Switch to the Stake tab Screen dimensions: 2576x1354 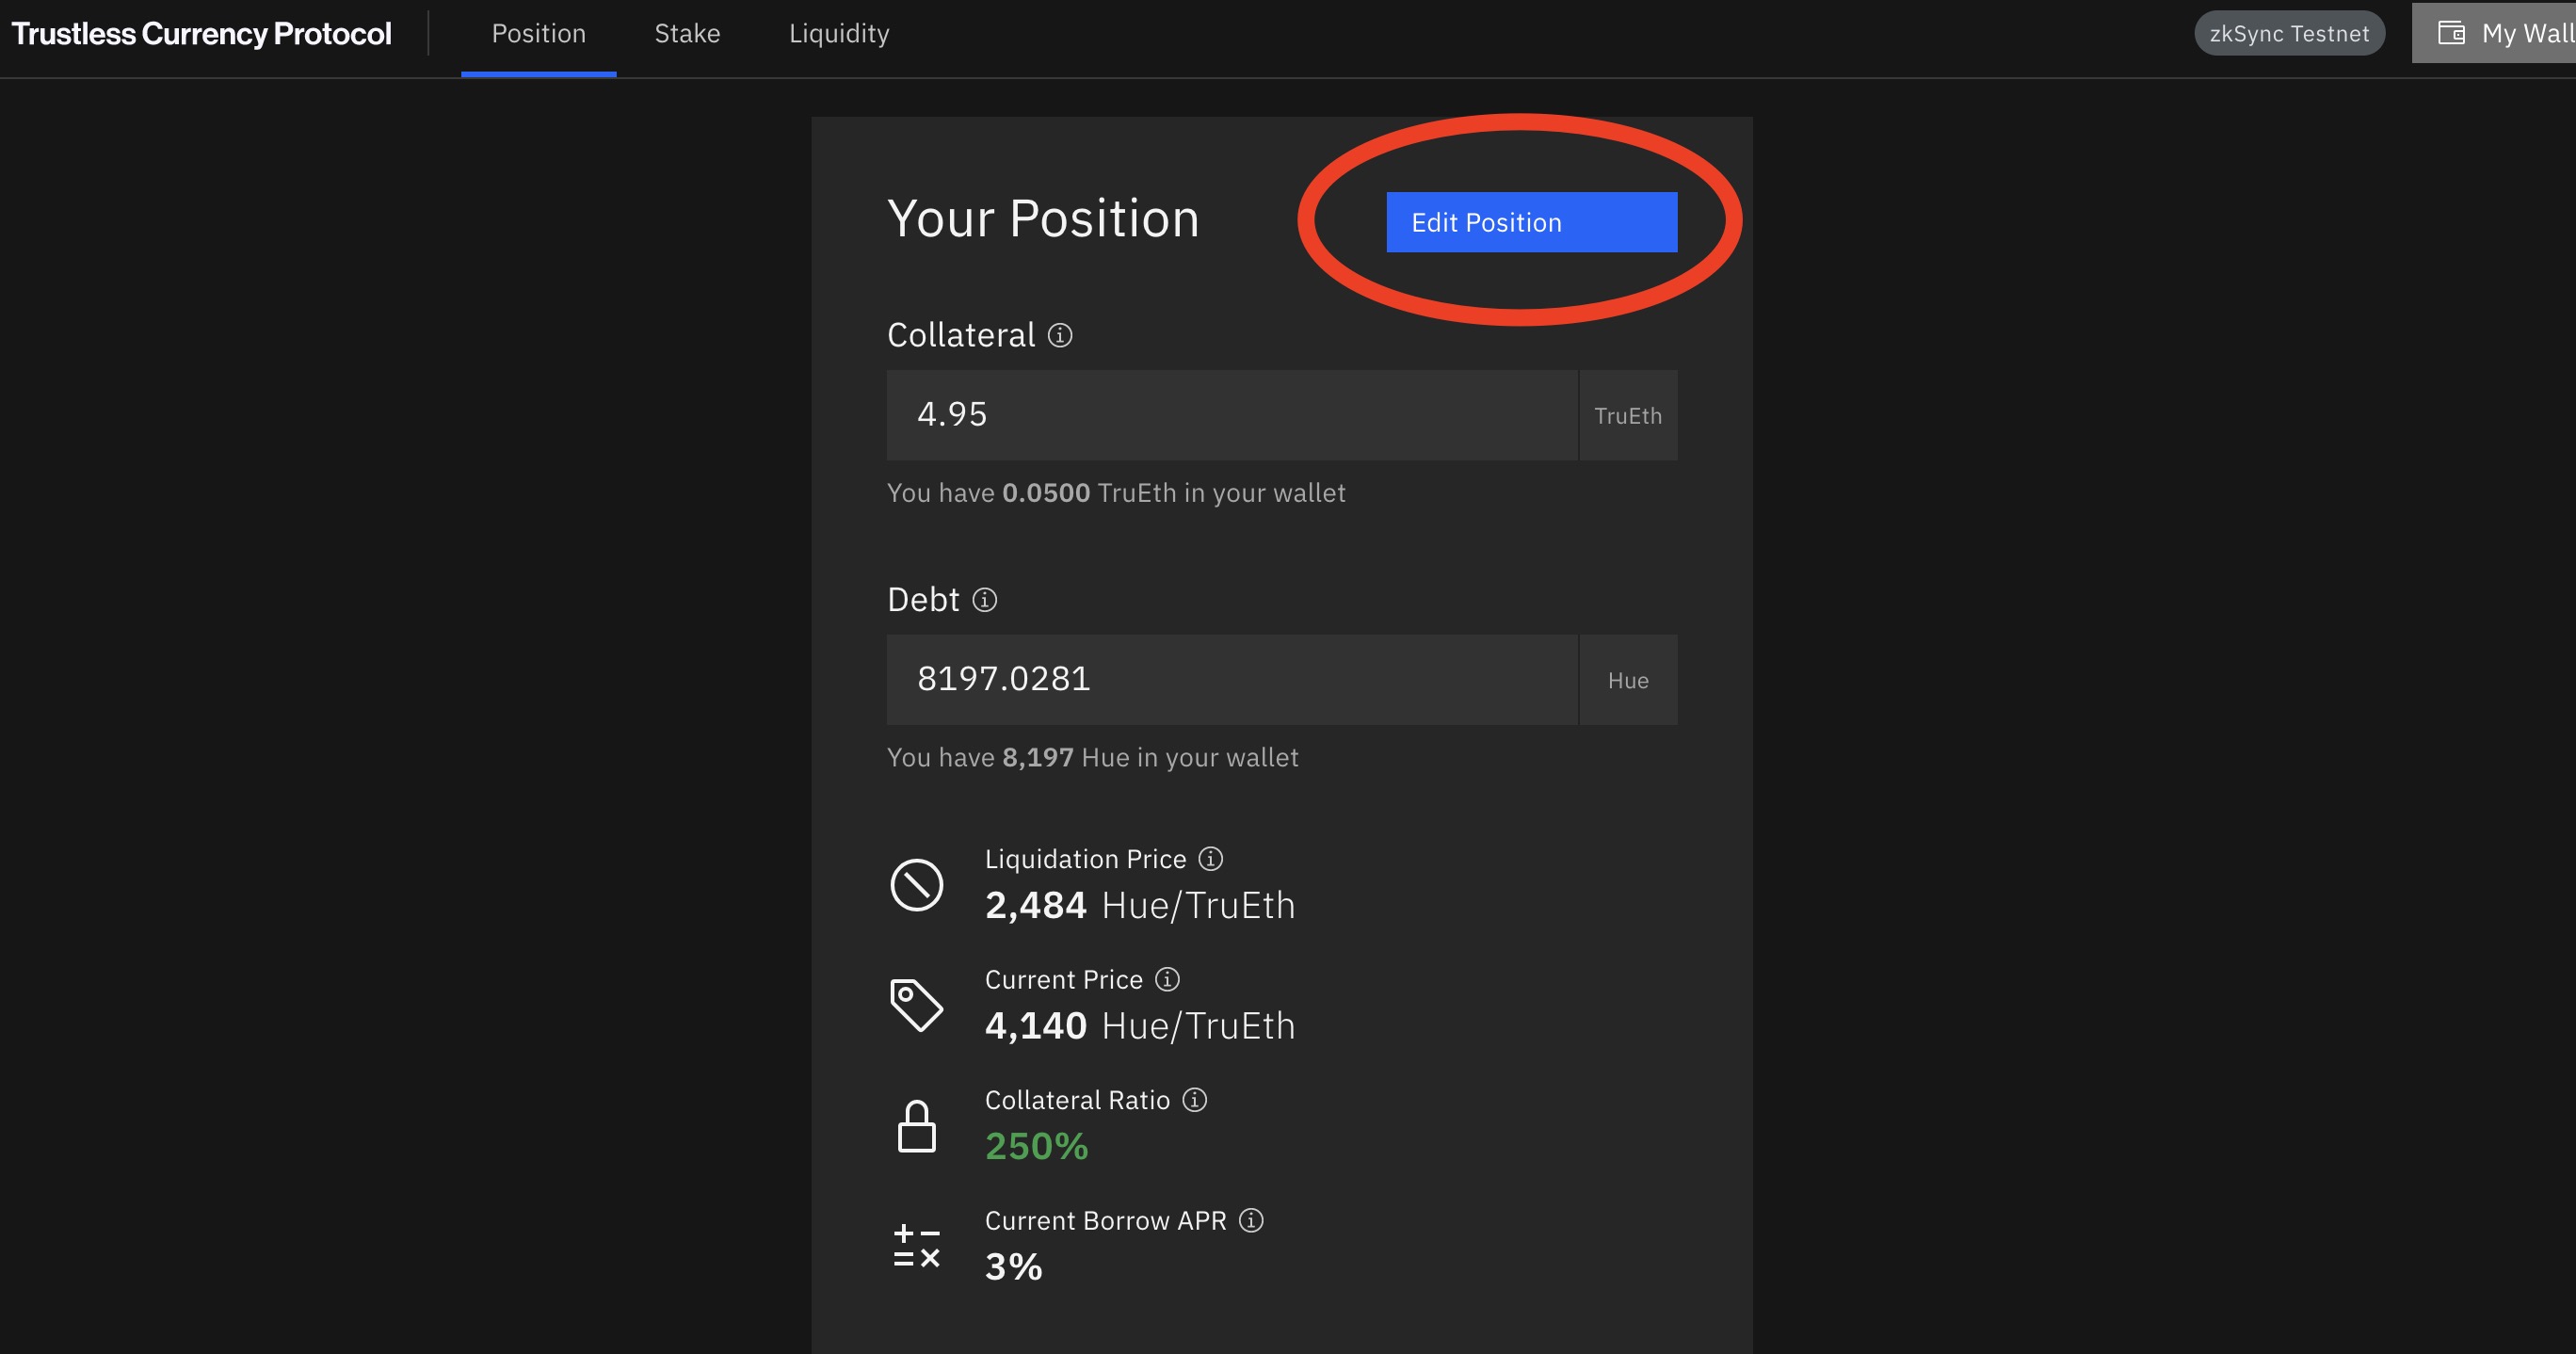click(687, 34)
